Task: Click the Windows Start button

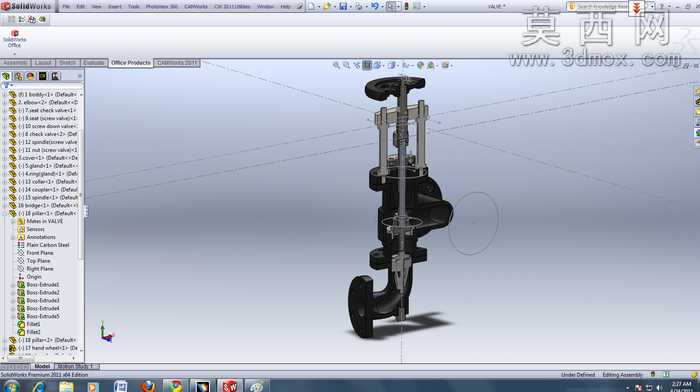Action: point(11,386)
